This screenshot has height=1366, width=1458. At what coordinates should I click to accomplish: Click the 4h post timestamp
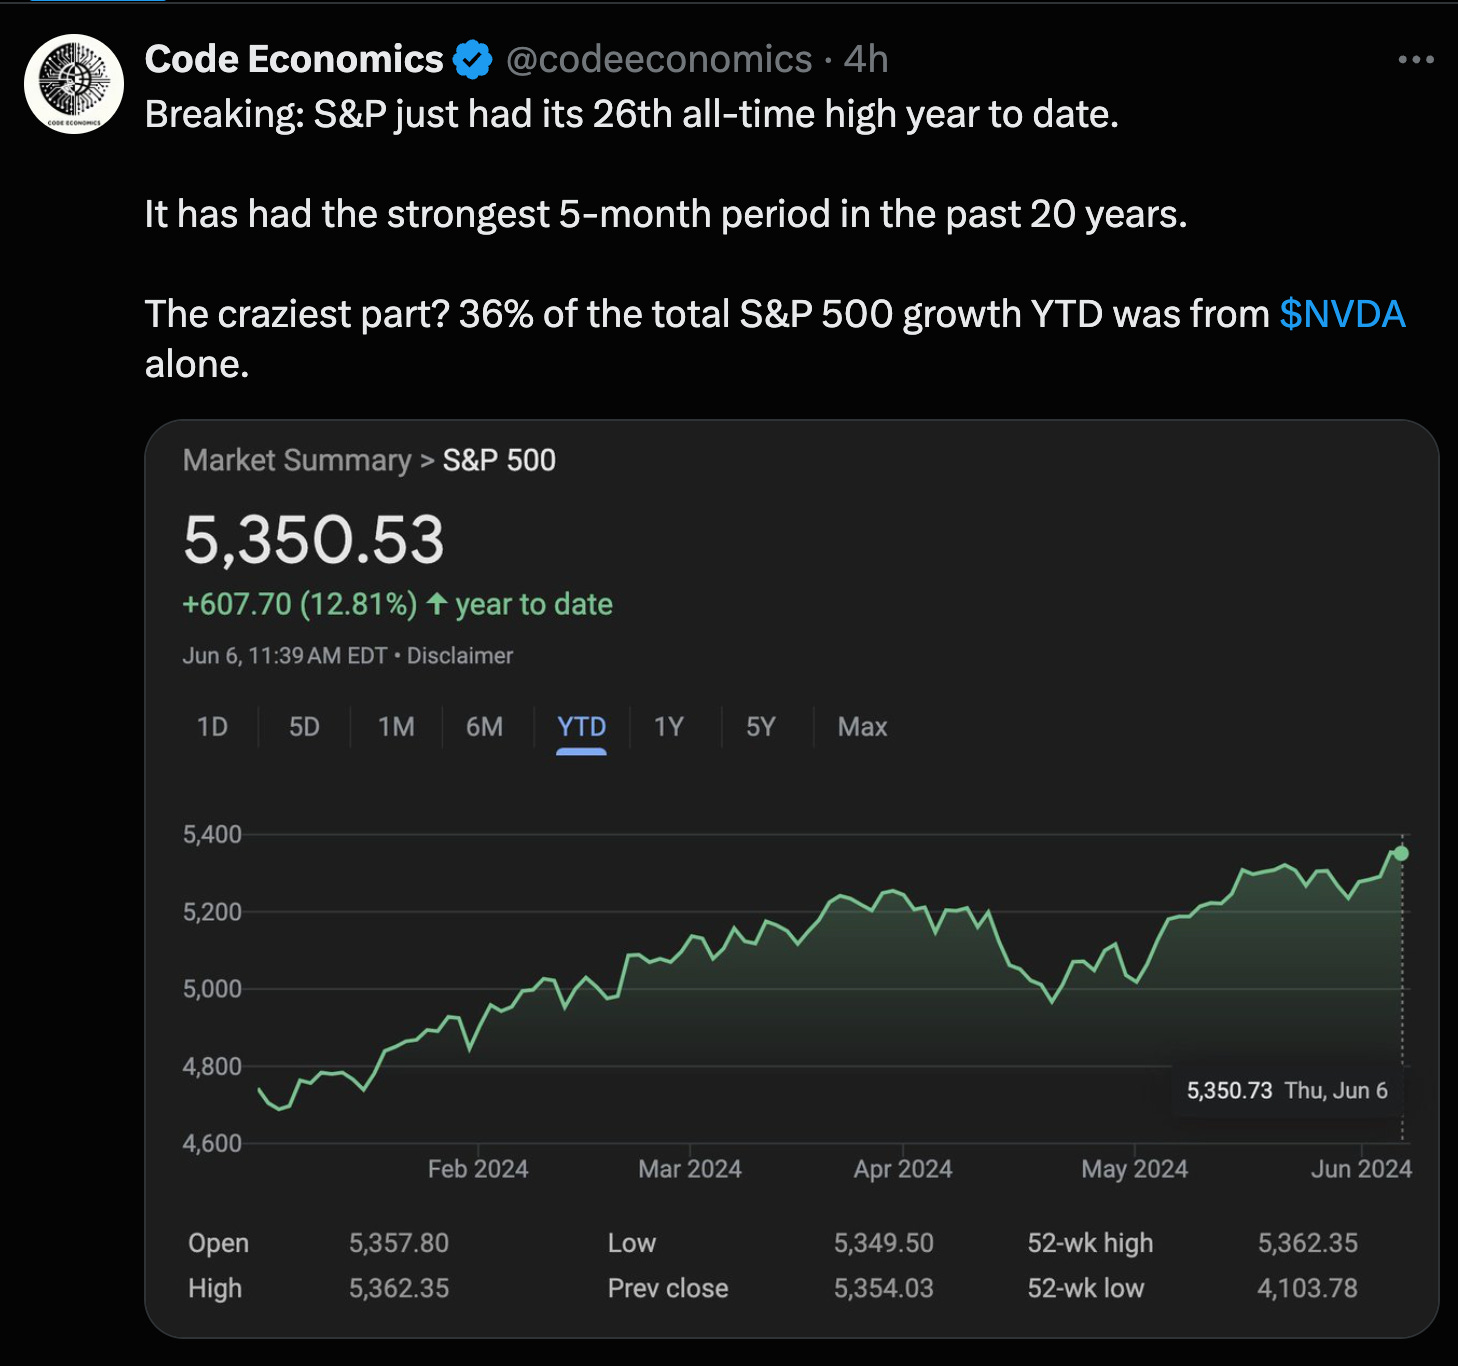866,60
